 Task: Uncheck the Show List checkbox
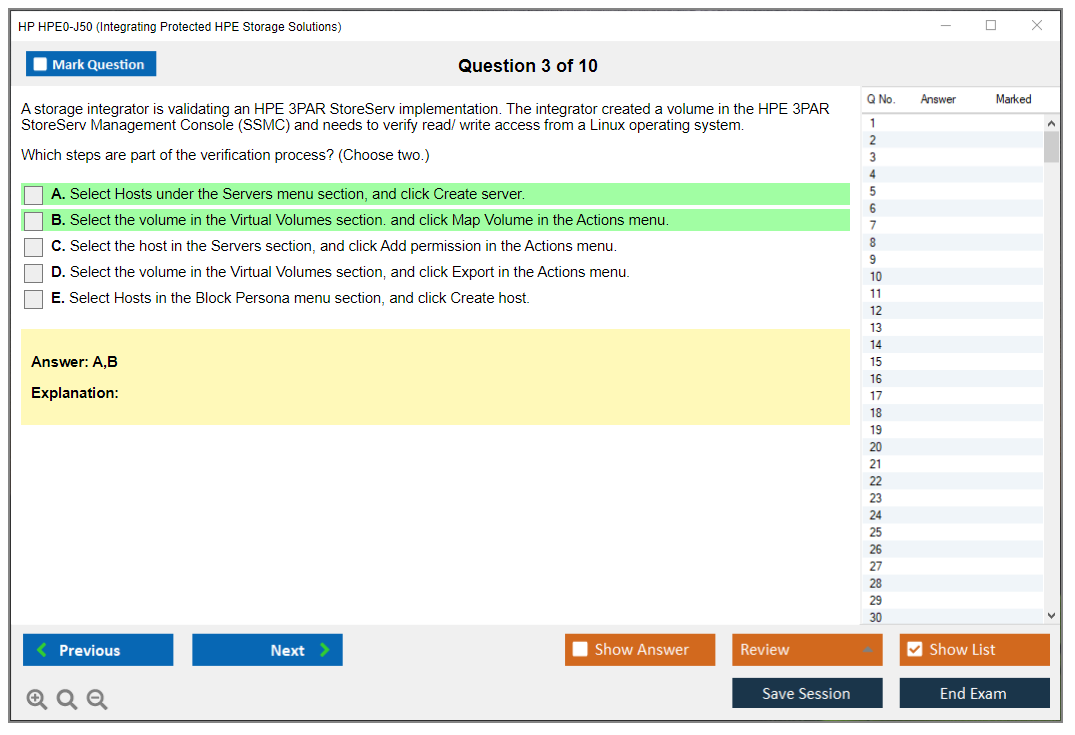pos(914,650)
